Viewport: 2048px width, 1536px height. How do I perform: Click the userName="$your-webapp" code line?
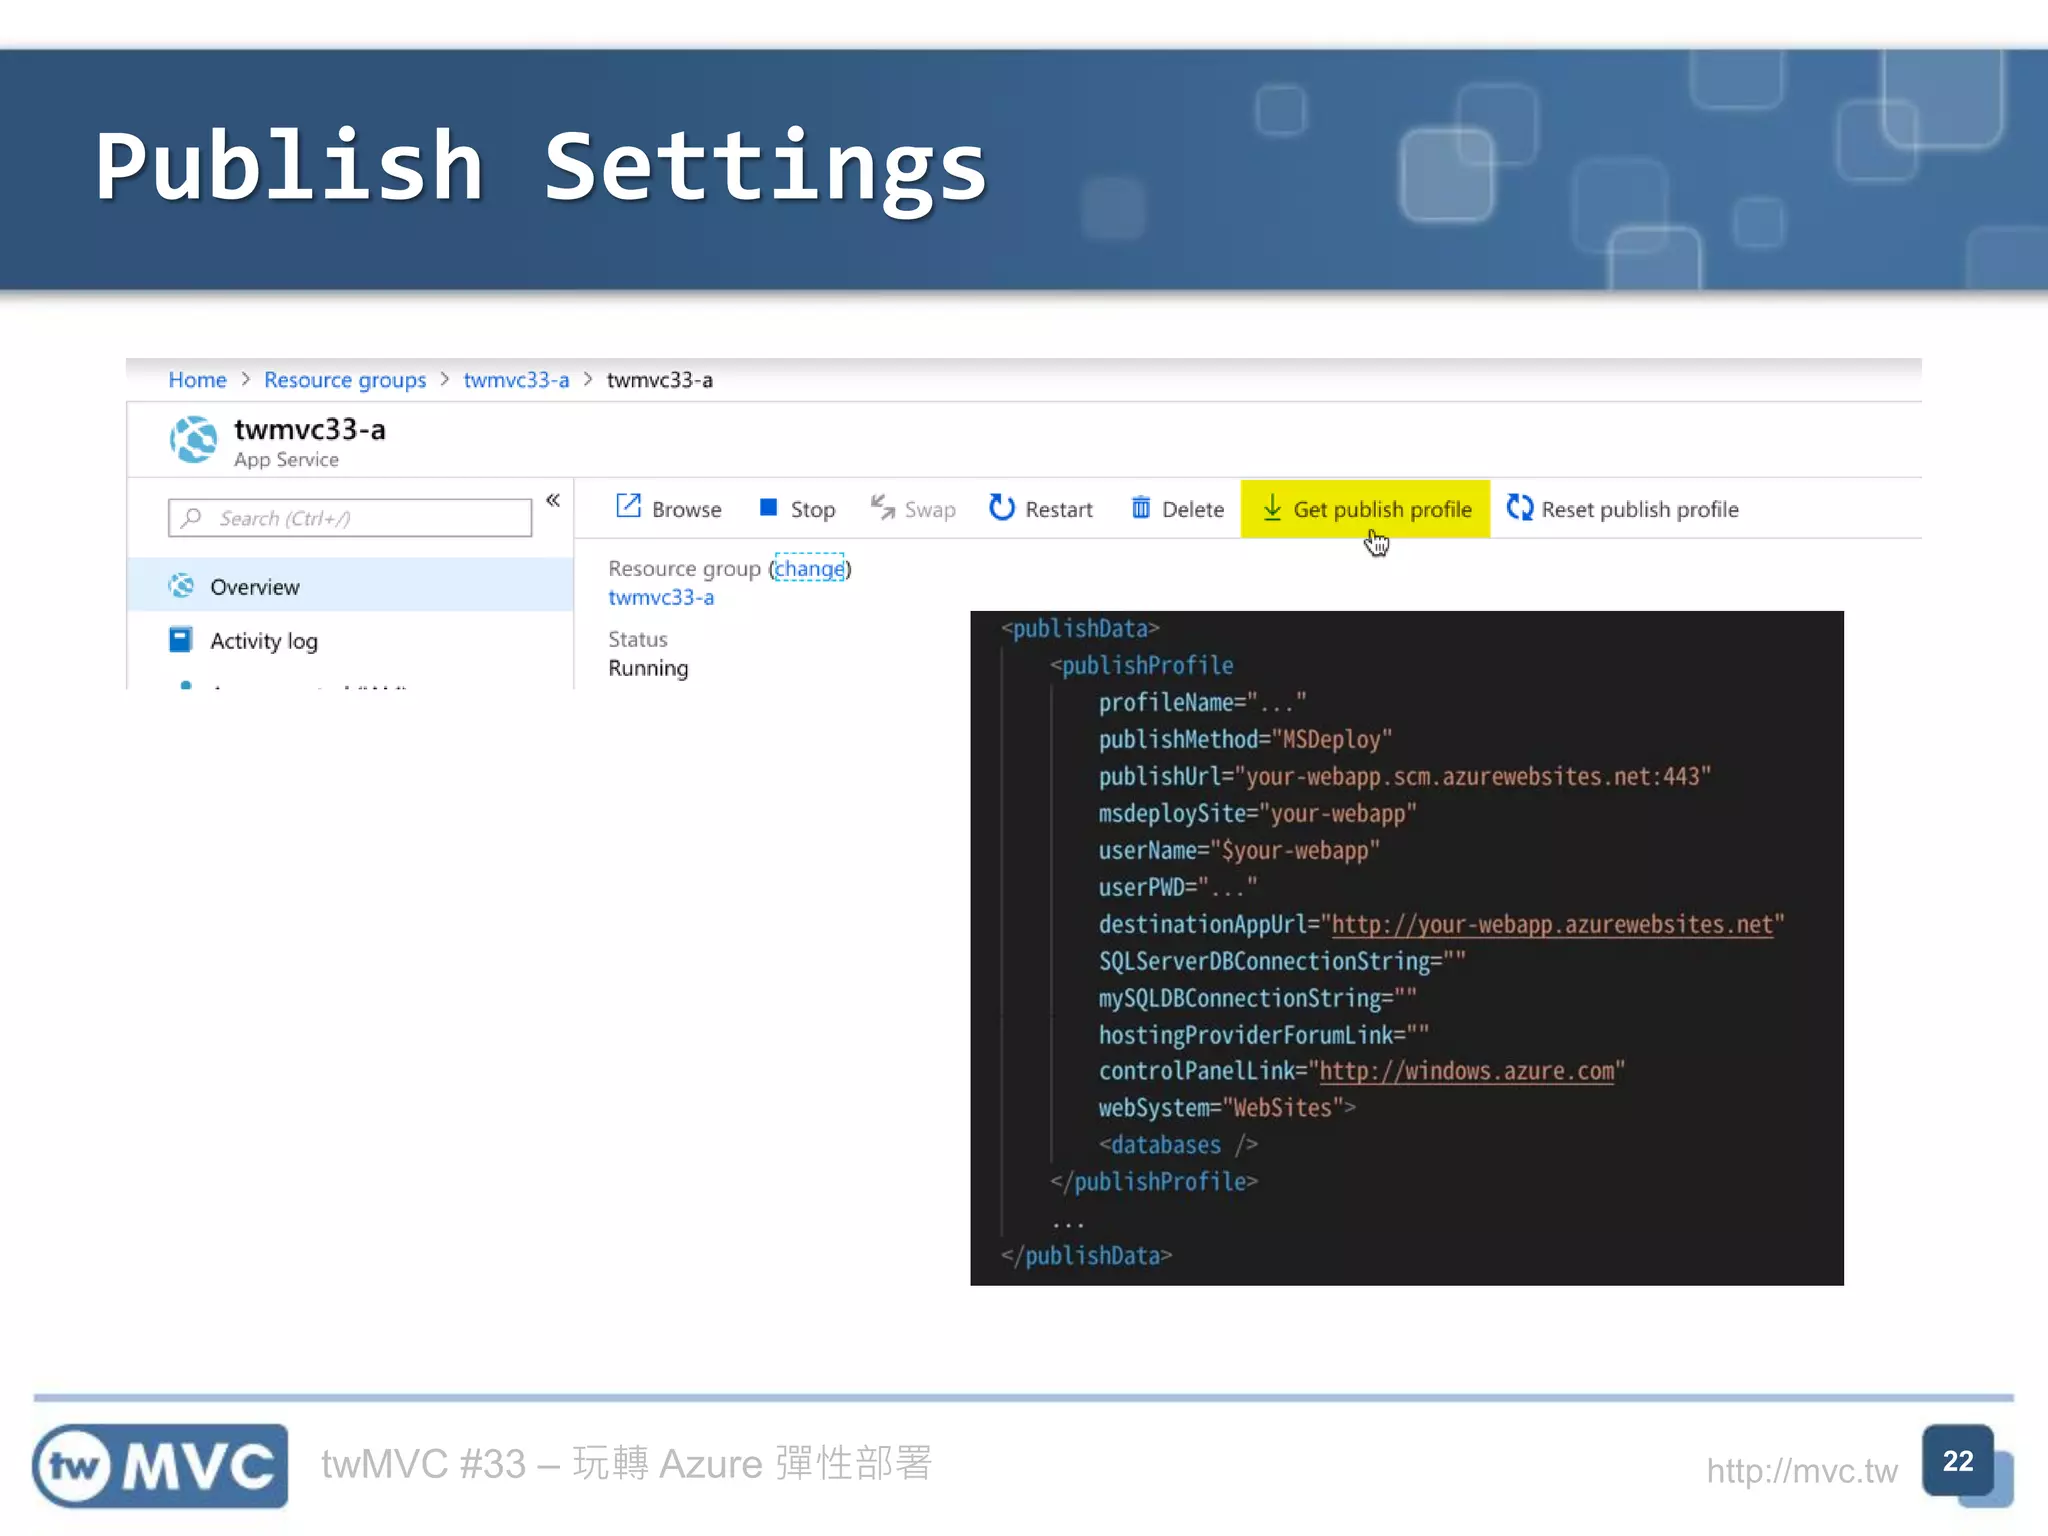click(x=1239, y=851)
